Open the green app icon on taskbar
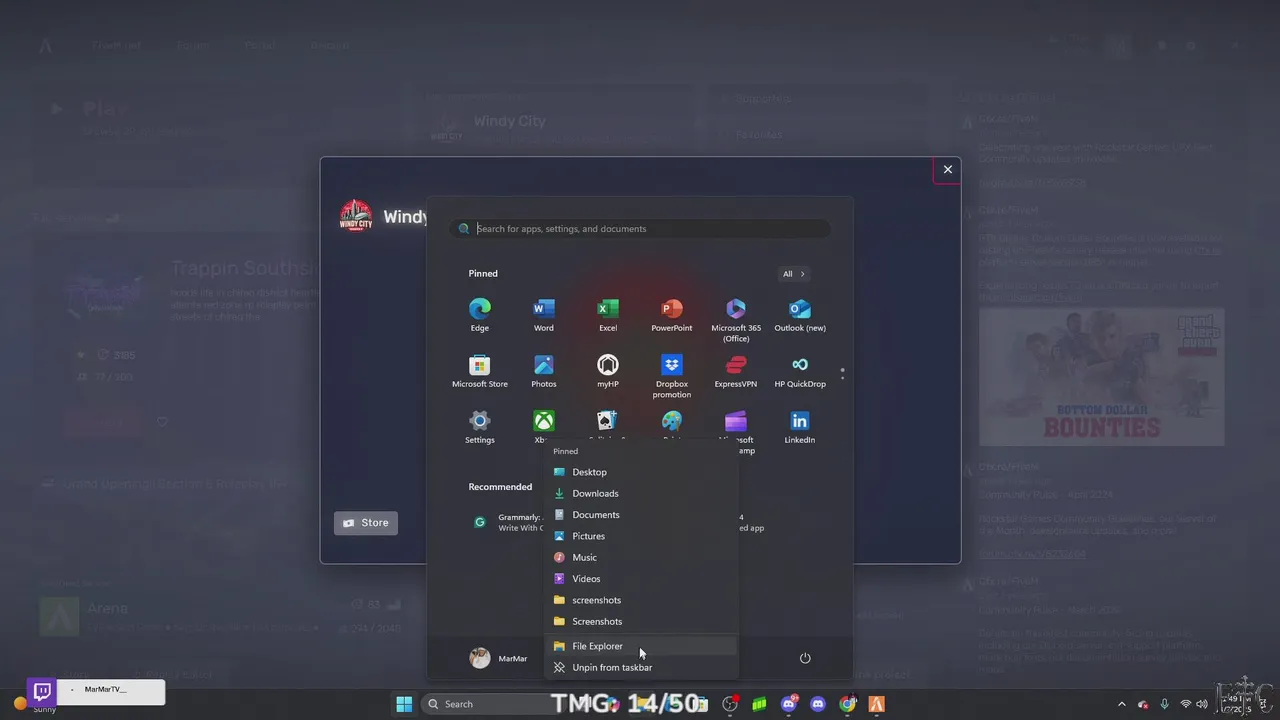Screen dimensions: 1280x720 pos(760,704)
